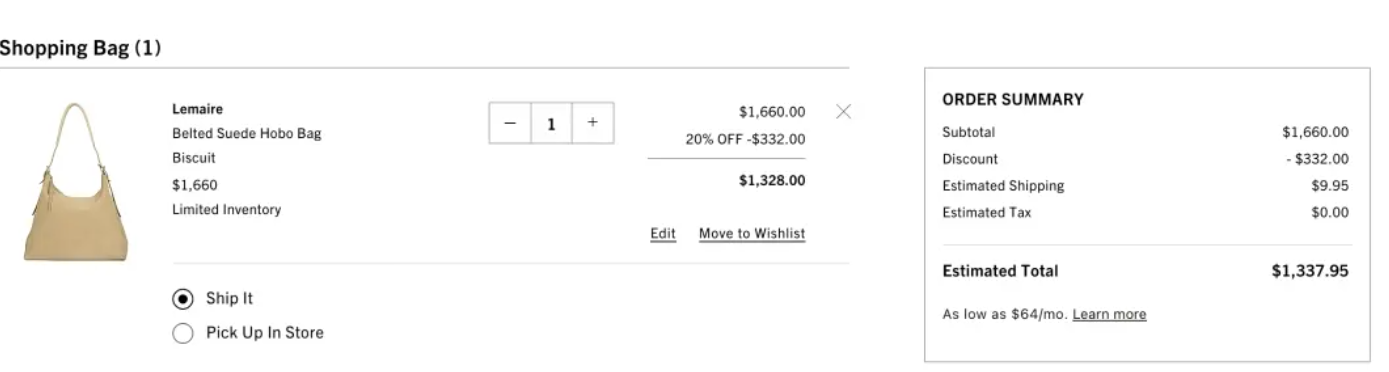The image size is (1389, 372).
Task: Click the Shopping Bag (1) heading
Action: (x=80, y=47)
